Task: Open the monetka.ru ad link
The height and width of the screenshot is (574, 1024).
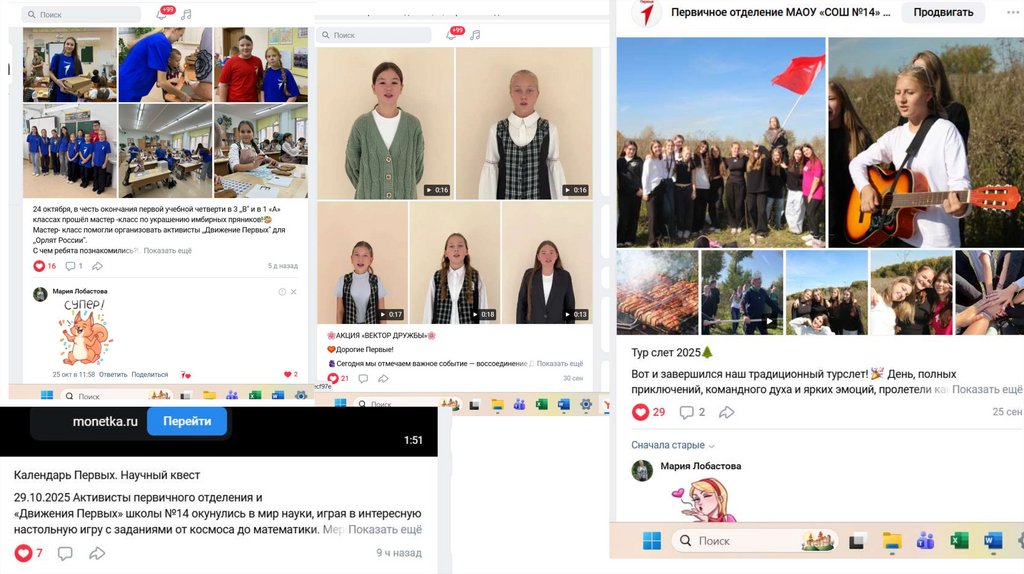Action: (x=105, y=421)
